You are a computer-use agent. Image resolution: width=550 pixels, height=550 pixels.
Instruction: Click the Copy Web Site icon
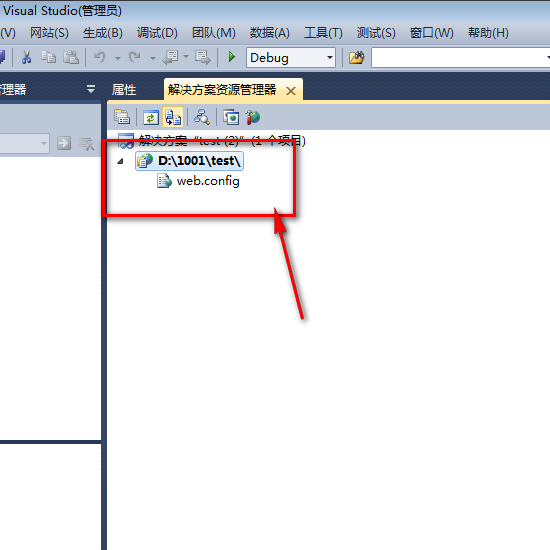point(231,118)
